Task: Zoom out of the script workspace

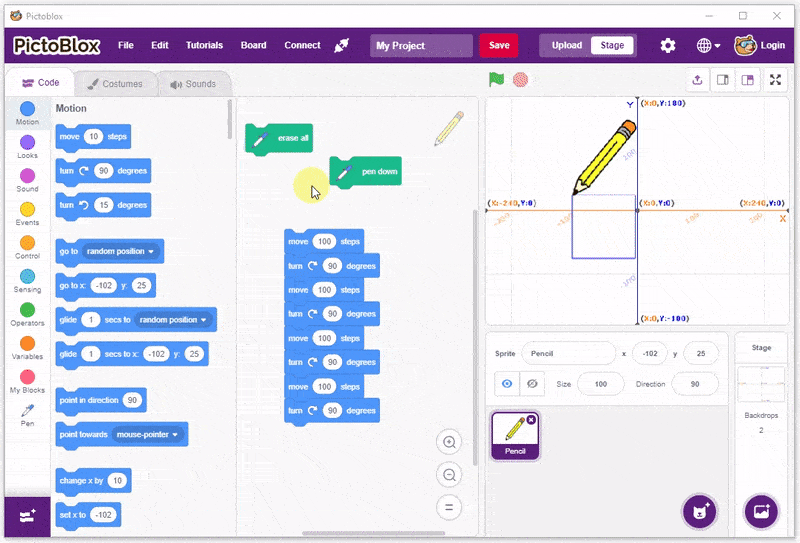Action: [449, 475]
